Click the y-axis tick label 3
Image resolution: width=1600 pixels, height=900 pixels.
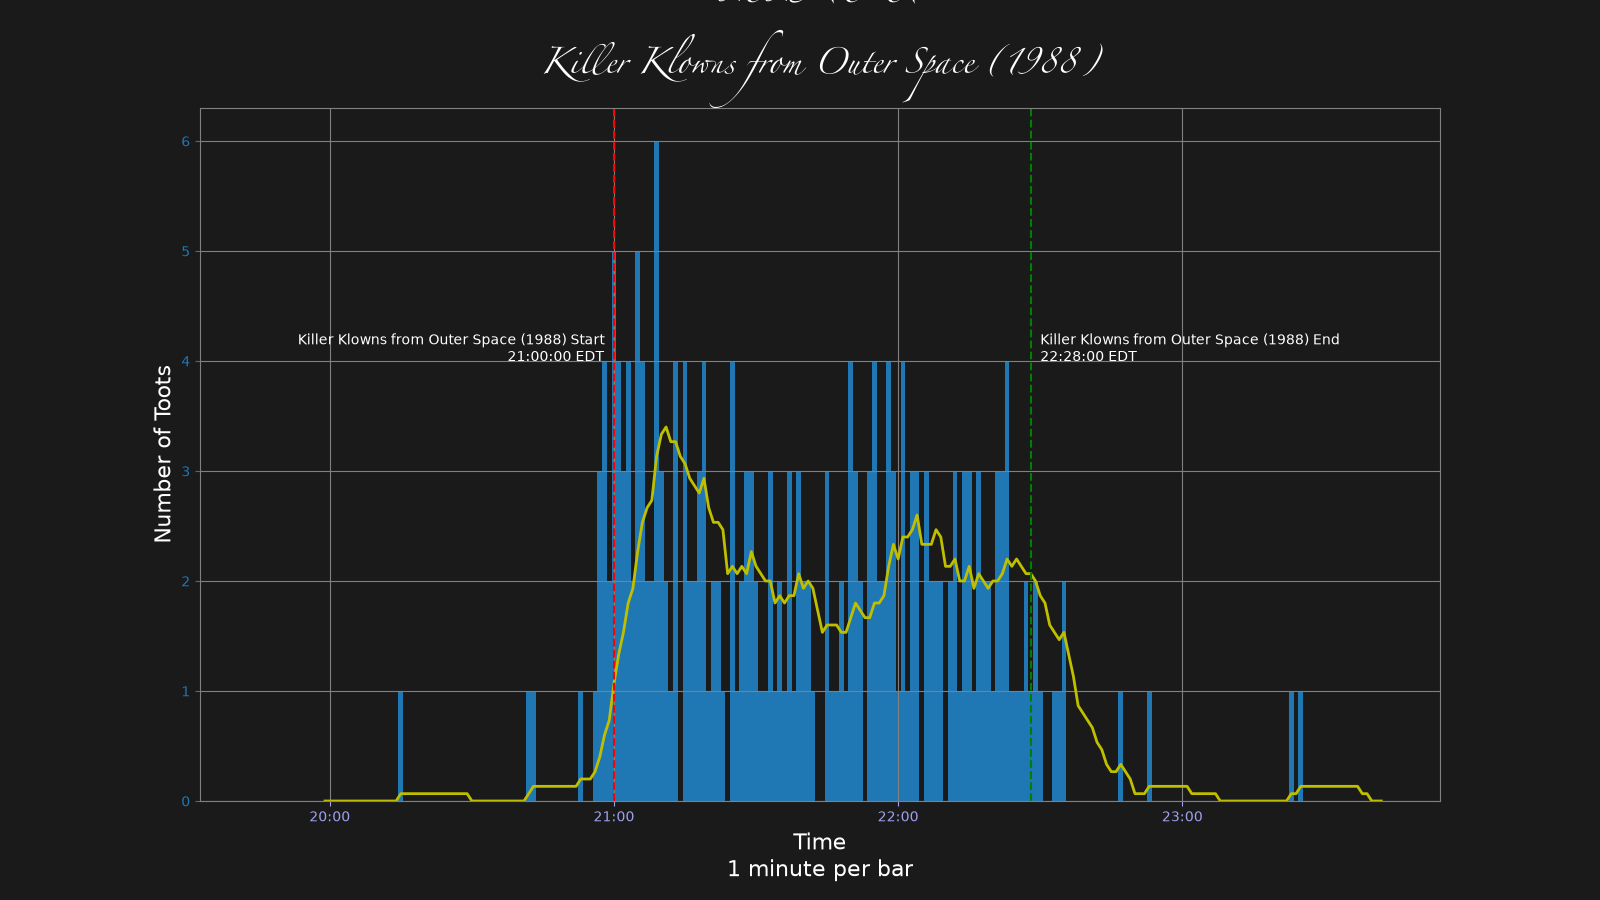point(185,472)
